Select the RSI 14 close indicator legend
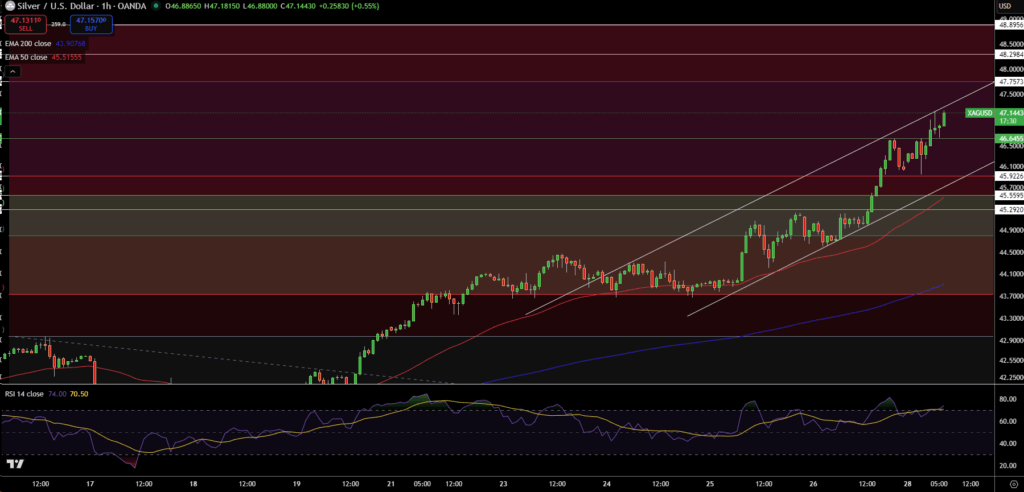This screenshot has height=492, width=1024. click(24, 395)
